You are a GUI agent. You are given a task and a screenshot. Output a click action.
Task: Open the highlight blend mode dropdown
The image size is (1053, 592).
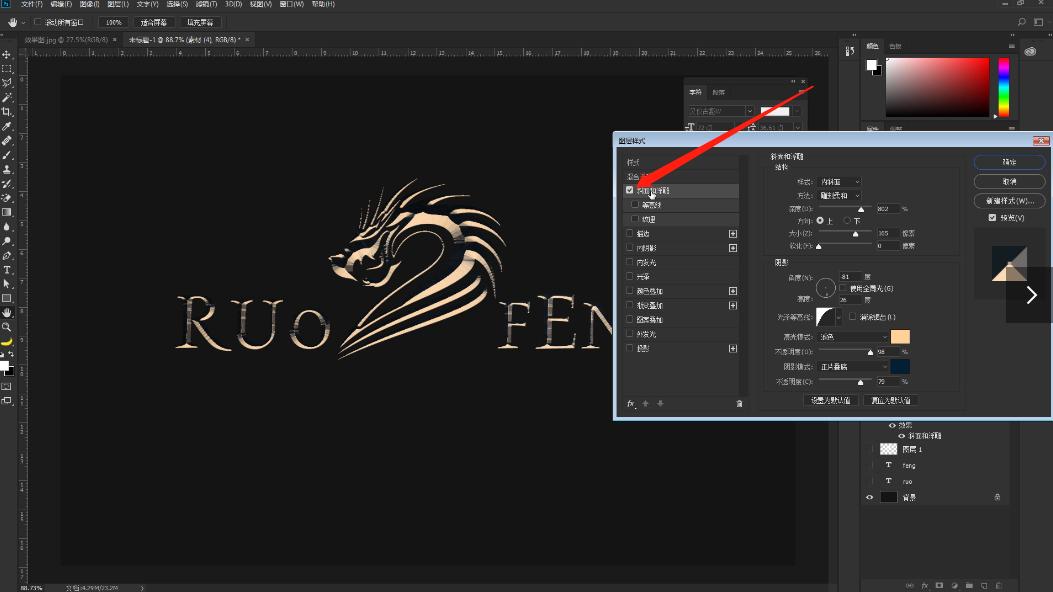coord(855,337)
